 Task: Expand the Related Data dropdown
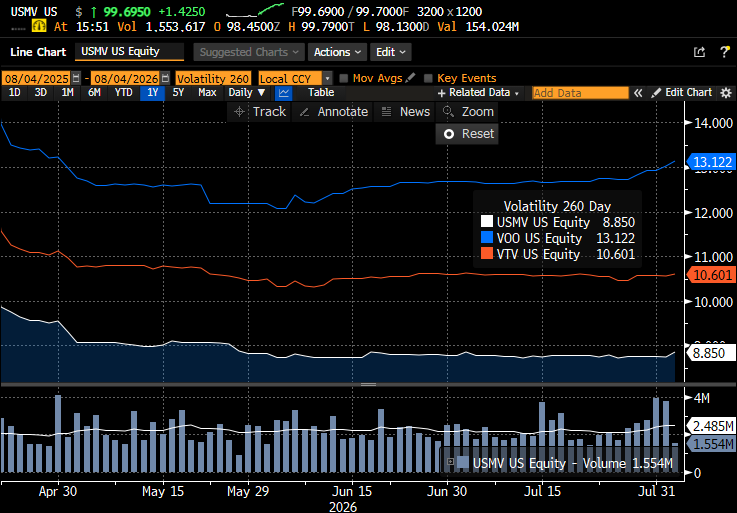[478, 93]
